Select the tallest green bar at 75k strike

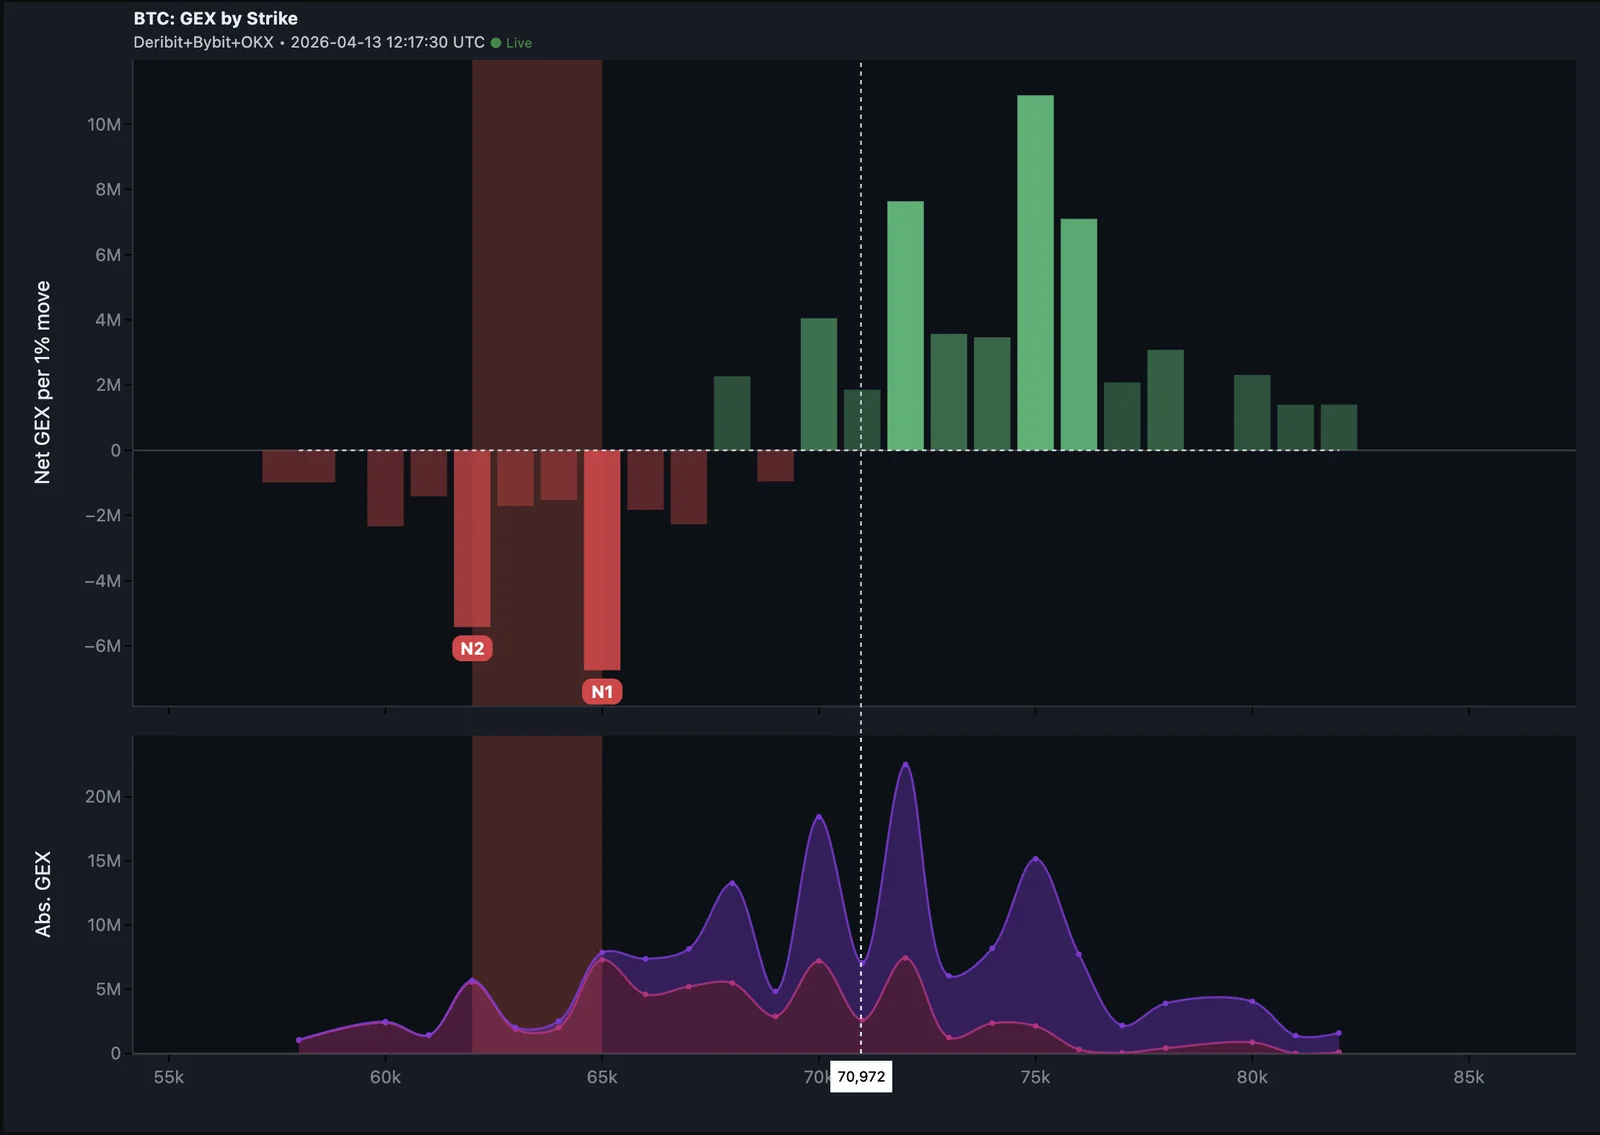(1035, 272)
